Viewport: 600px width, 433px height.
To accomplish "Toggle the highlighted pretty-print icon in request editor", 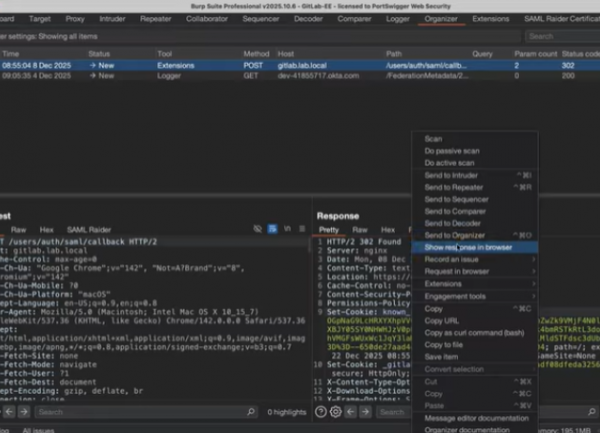I will (x=272, y=229).
